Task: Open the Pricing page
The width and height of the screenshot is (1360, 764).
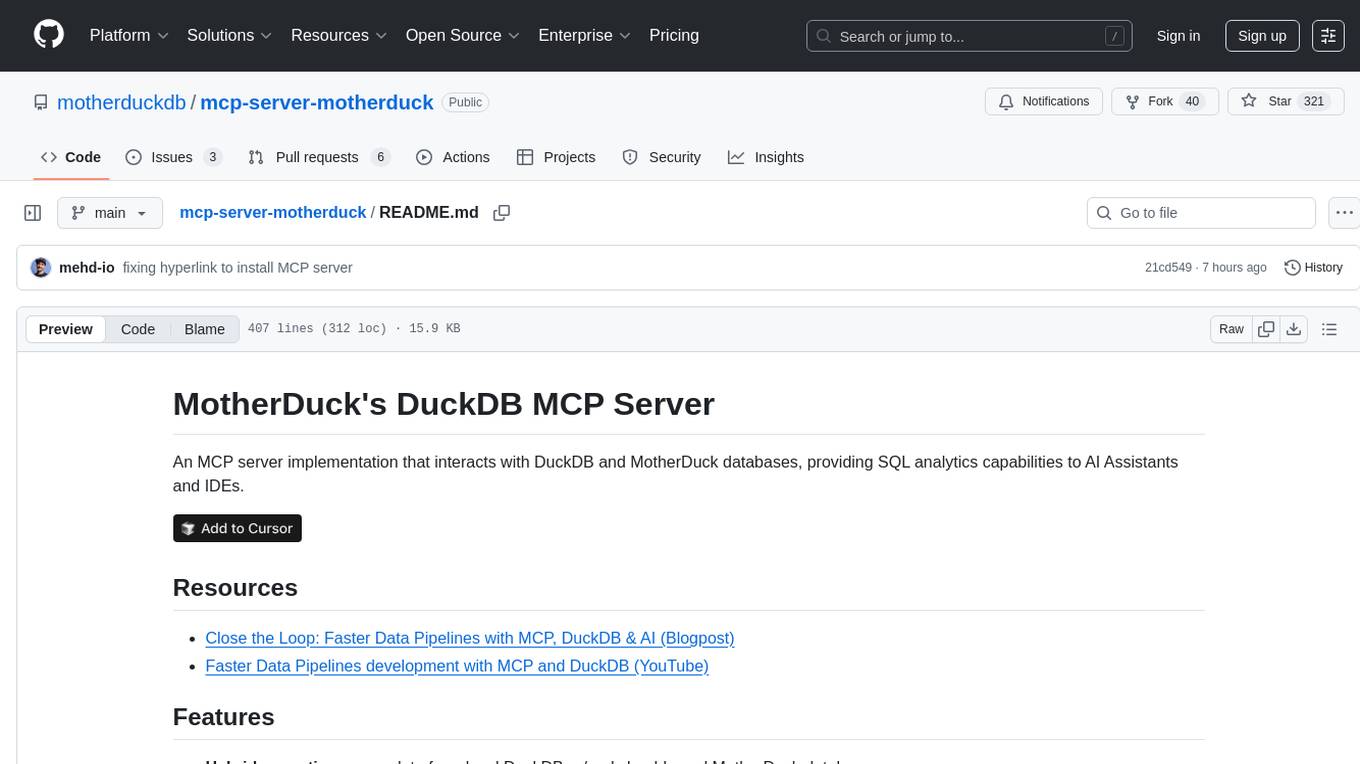Action: point(674,35)
